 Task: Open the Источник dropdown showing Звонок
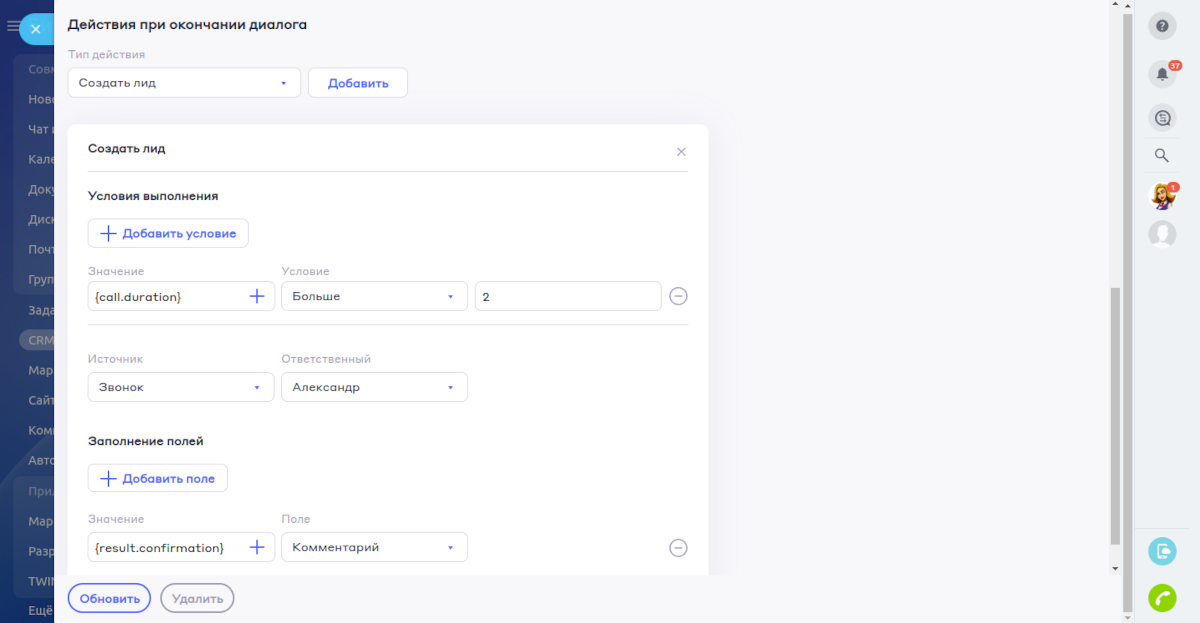point(180,387)
